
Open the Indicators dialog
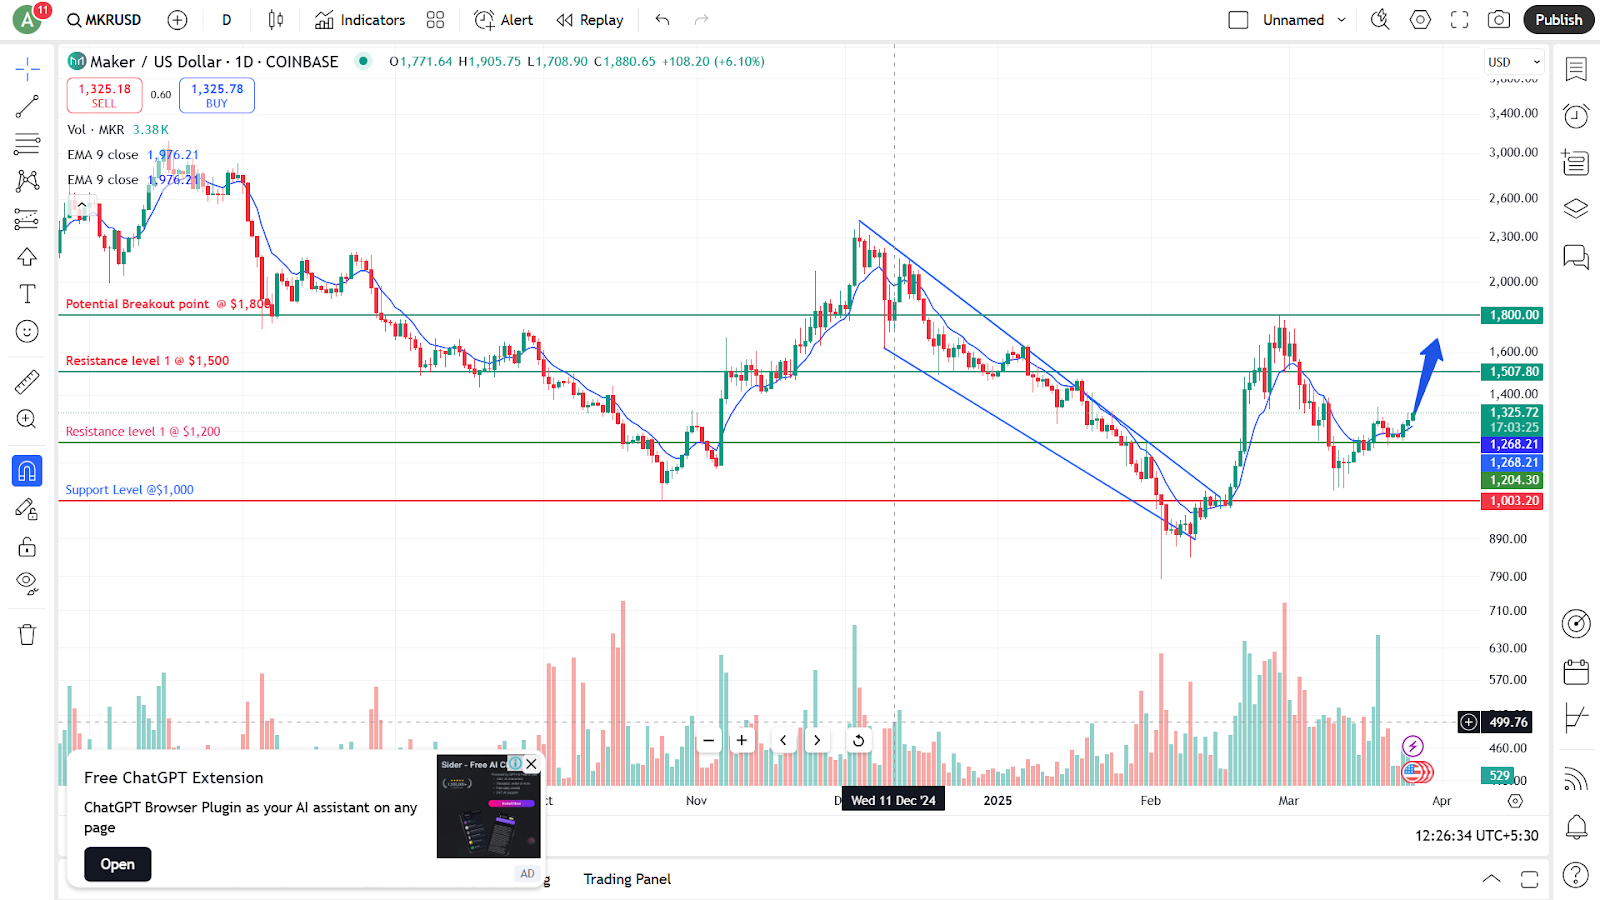[360, 20]
